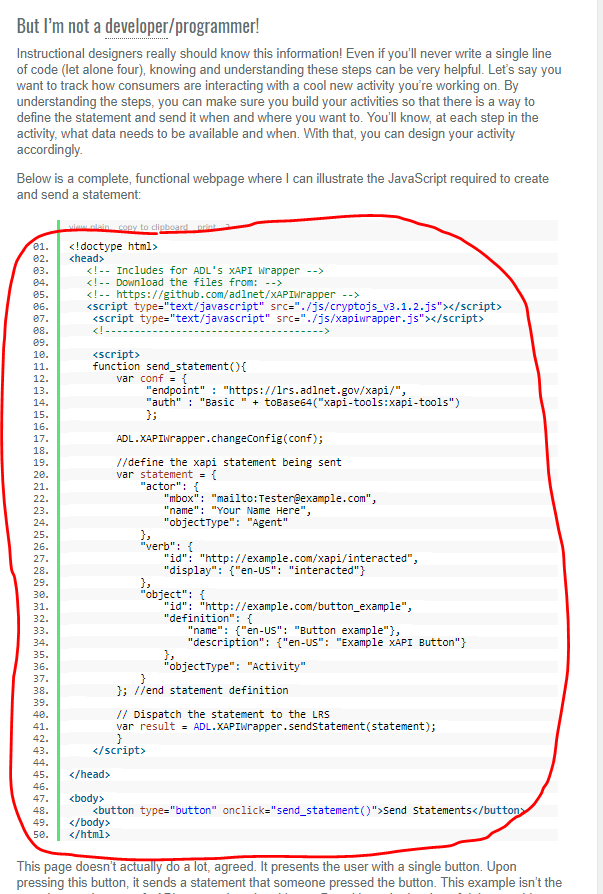This screenshot has height=894, width=603.
Task: Click the opening '<head>' tag on line 02
Action: point(87,258)
